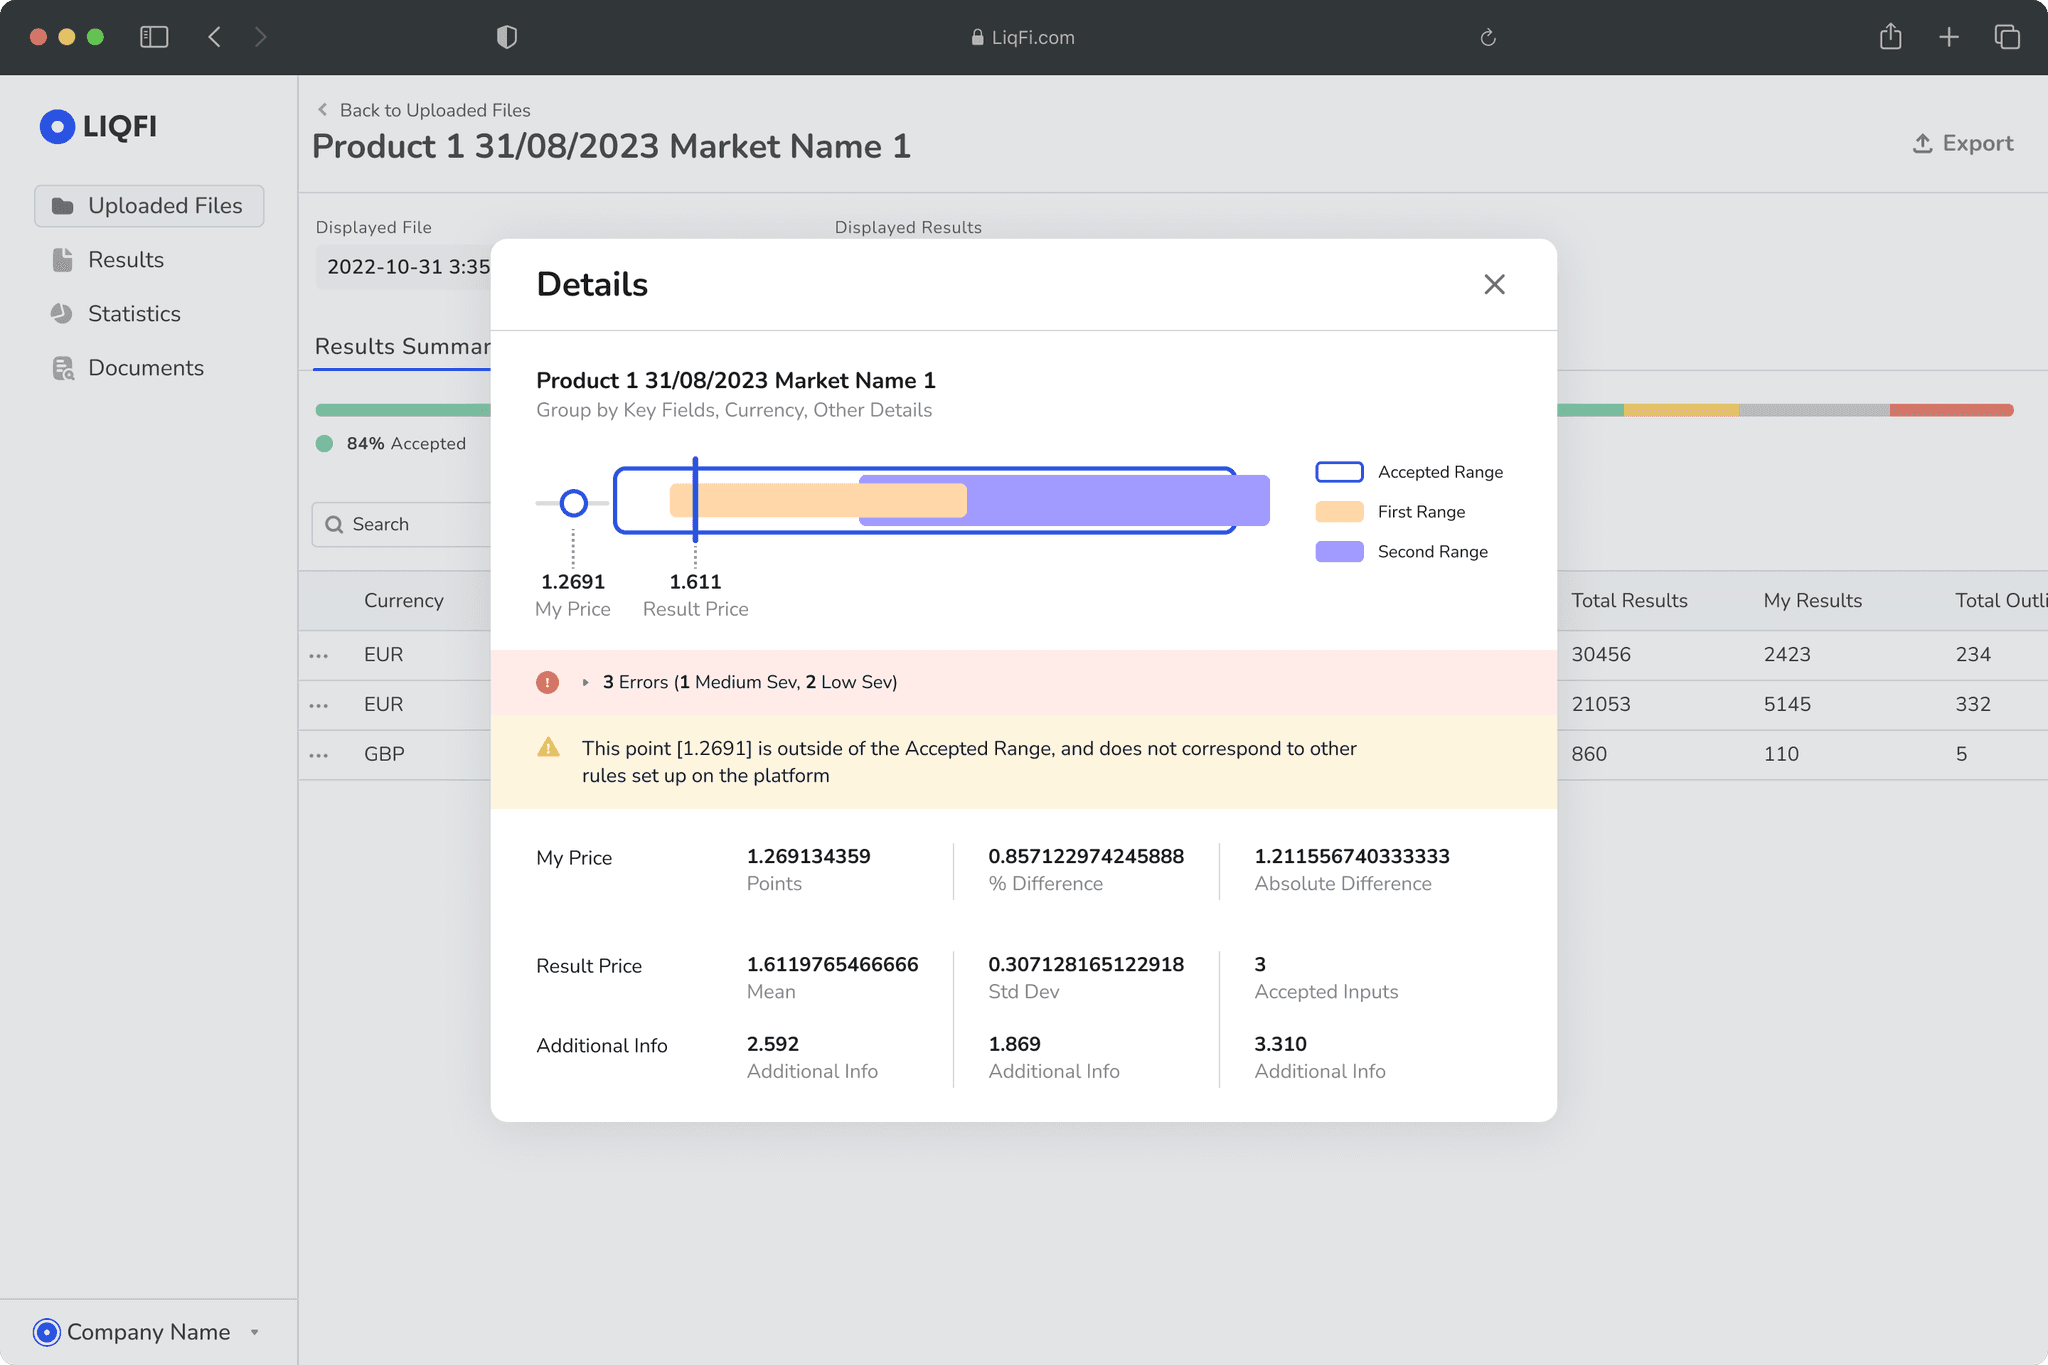Open row options for first EUR row

pyautogui.click(x=319, y=656)
